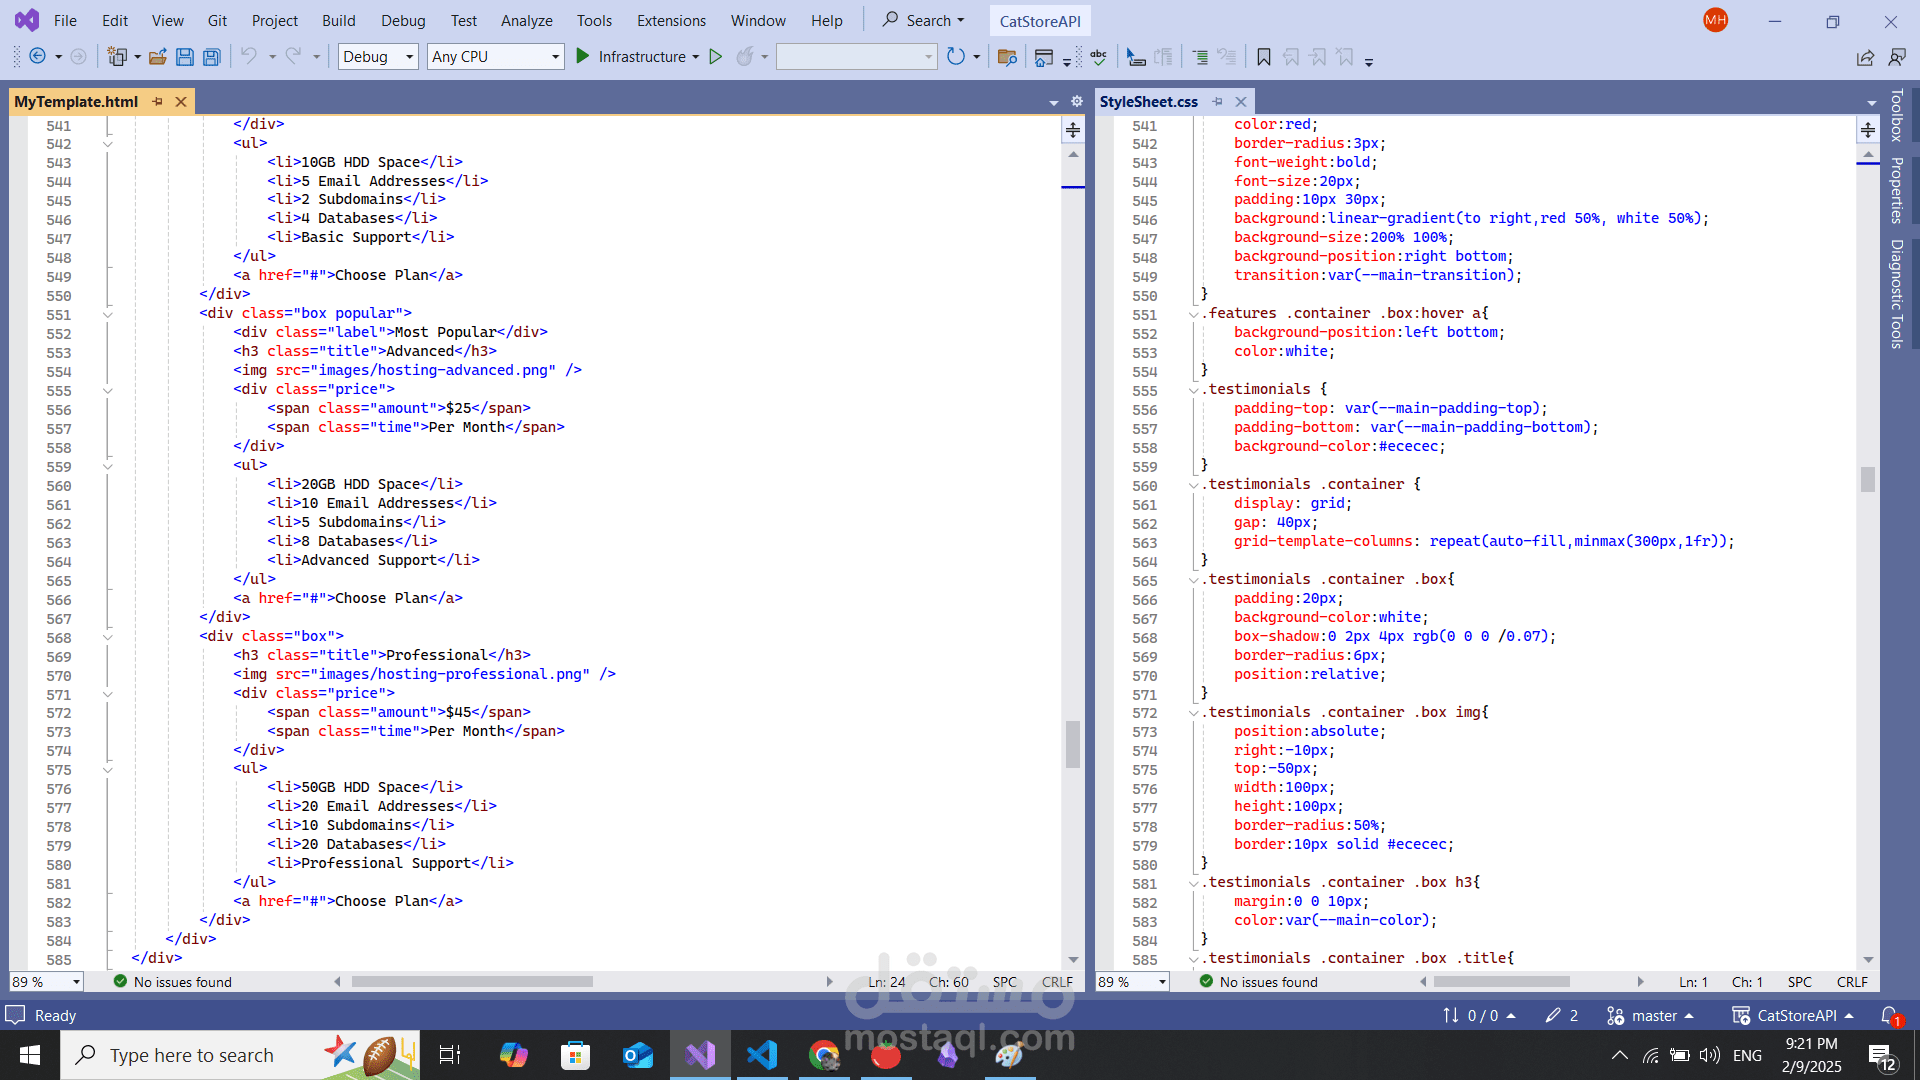Switch to the StyleSheet.css tab
Image resolution: width=1920 pixels, height=1080 pixels.
[x=1148, y=101]
